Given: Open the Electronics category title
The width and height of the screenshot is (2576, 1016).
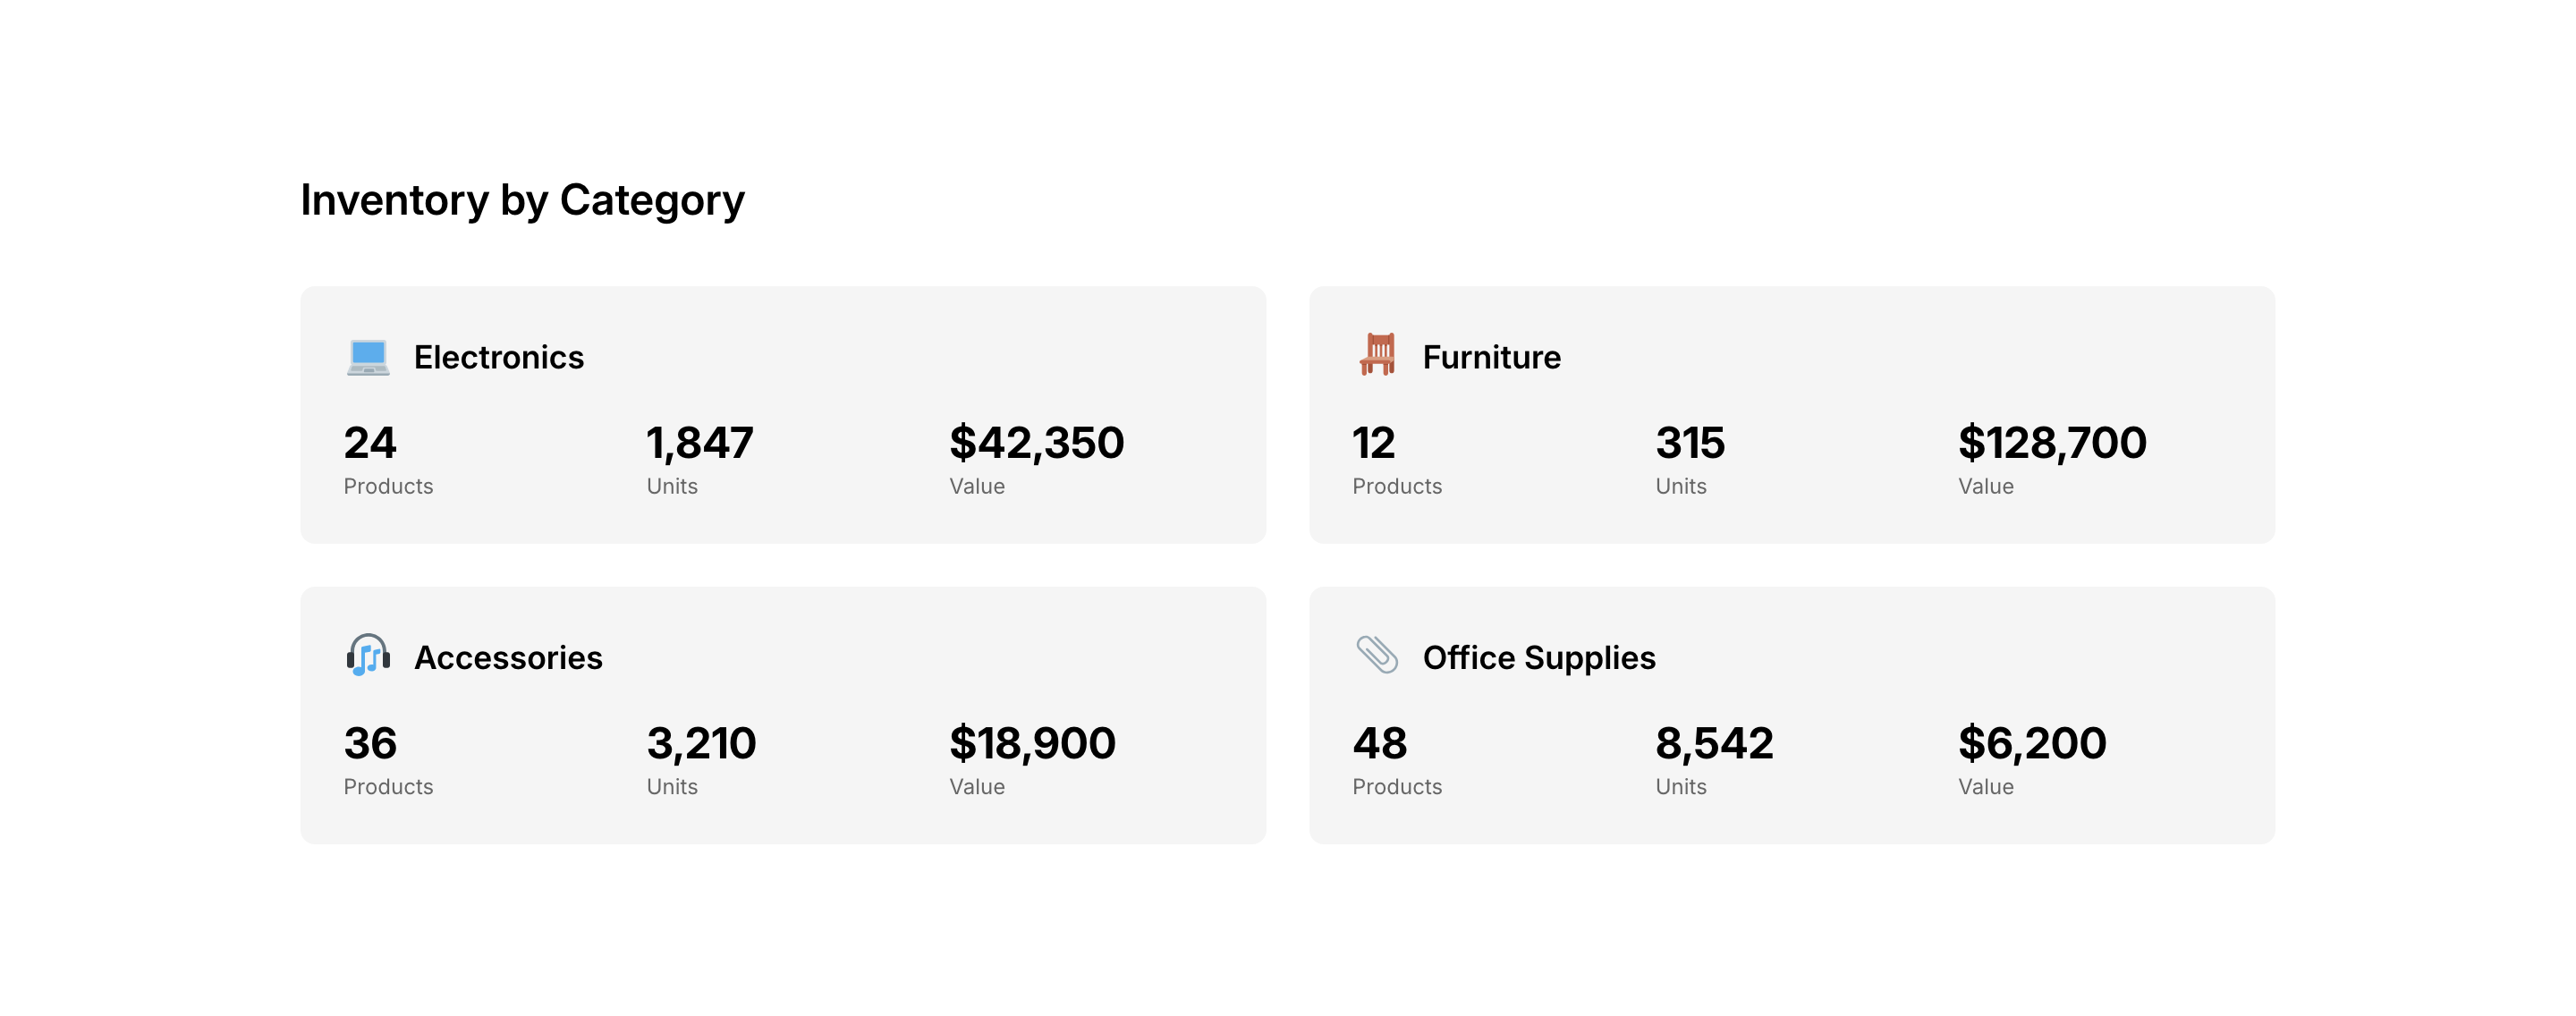Looking at the screenshot, I should (498, 357).
